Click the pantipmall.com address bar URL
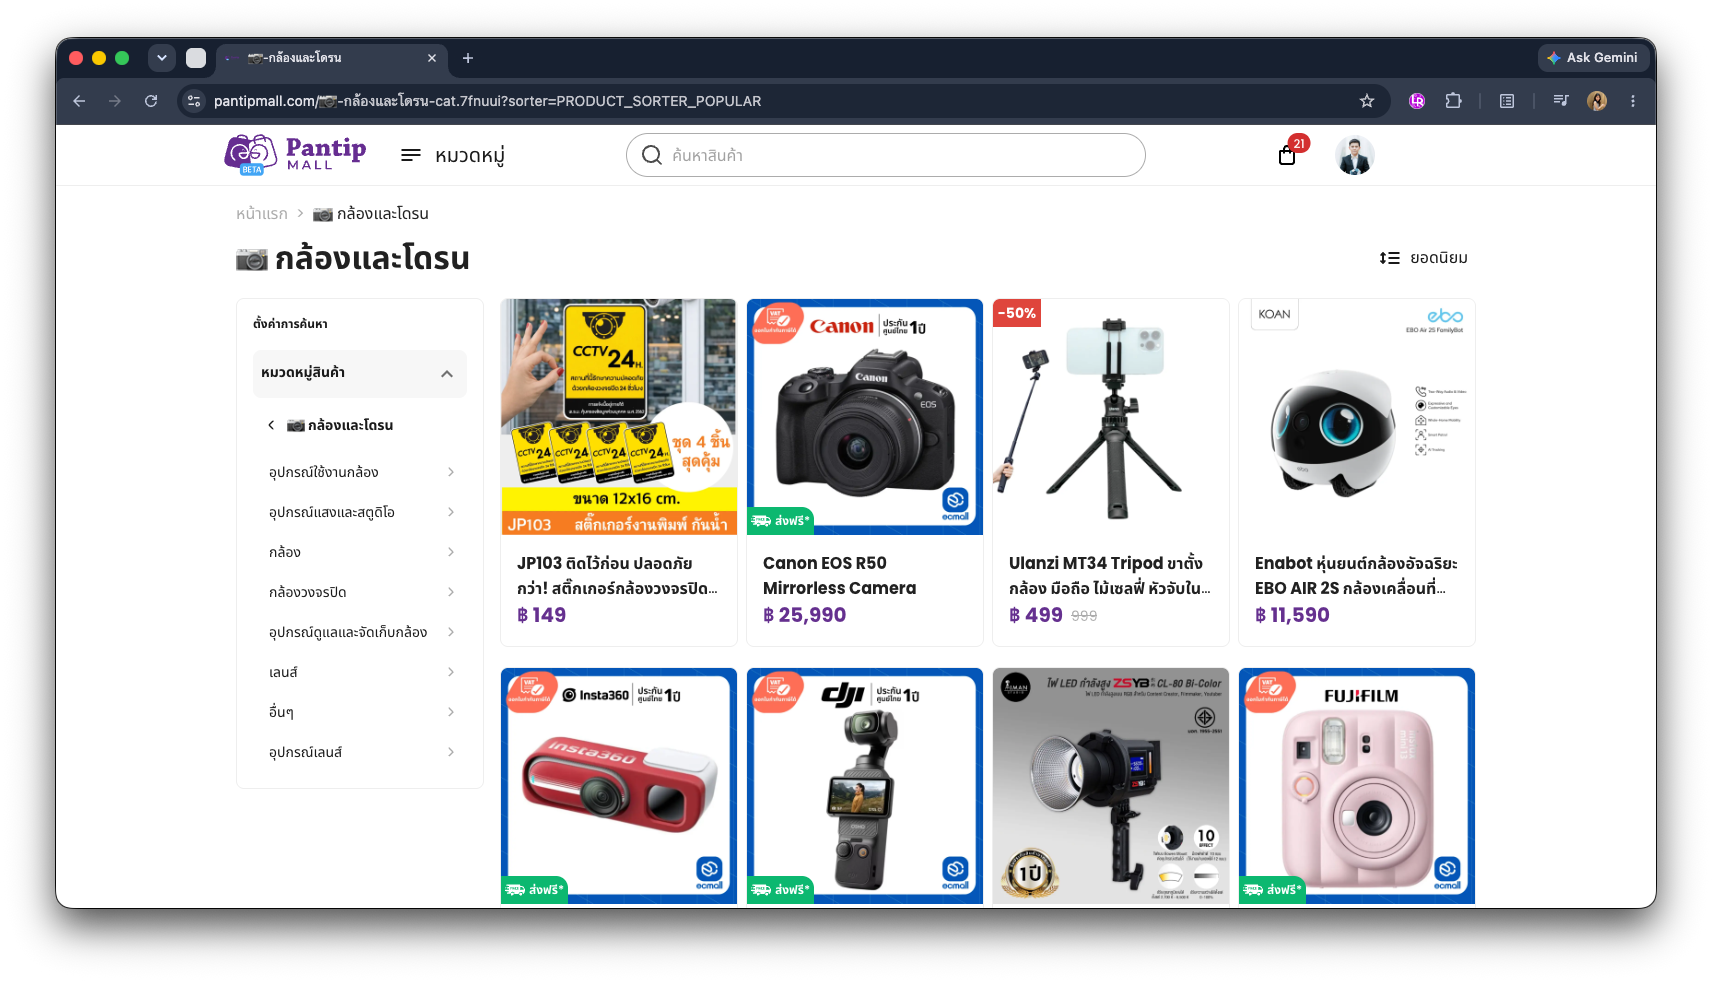The image size is (1712, 982). (487, 101)
